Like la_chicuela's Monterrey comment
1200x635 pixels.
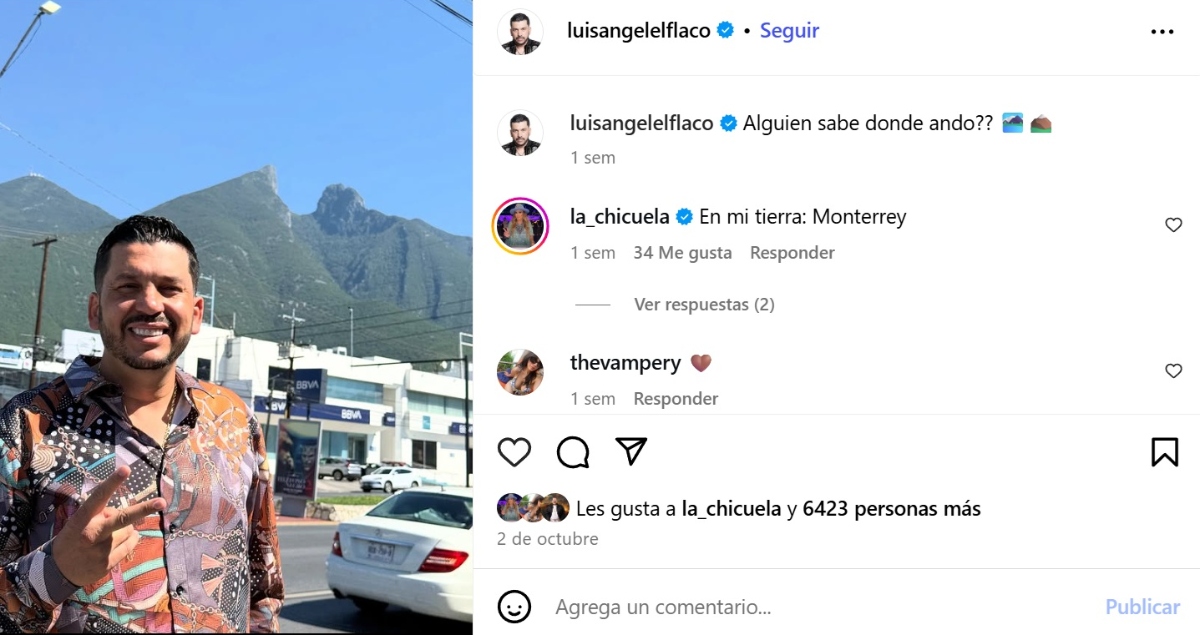pos(1173,226)
